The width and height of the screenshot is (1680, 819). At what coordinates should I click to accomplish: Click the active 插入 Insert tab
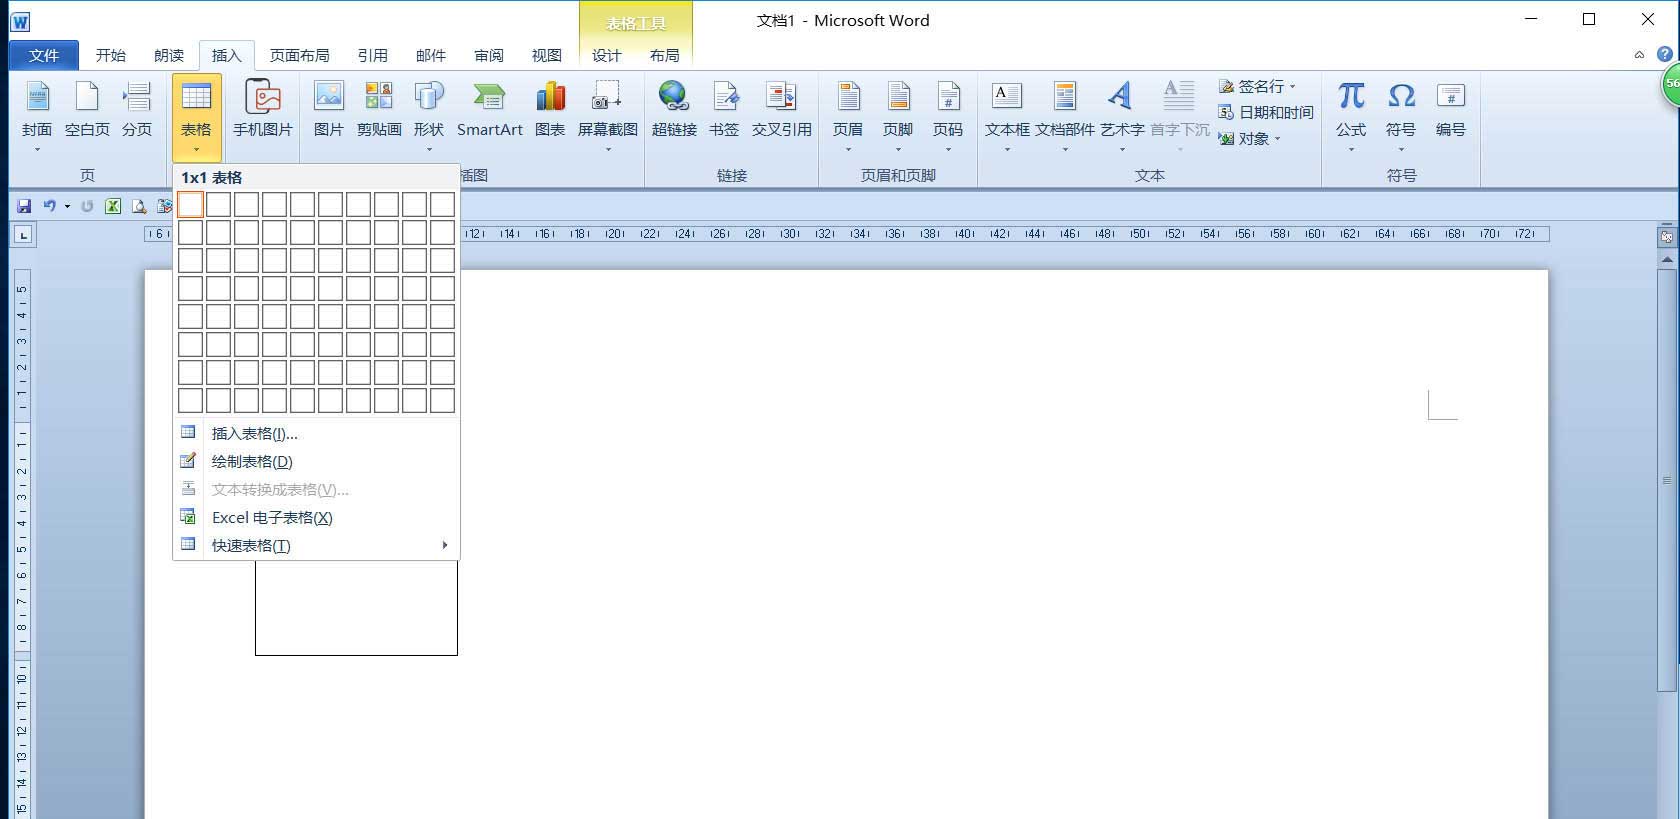(227, 55)
